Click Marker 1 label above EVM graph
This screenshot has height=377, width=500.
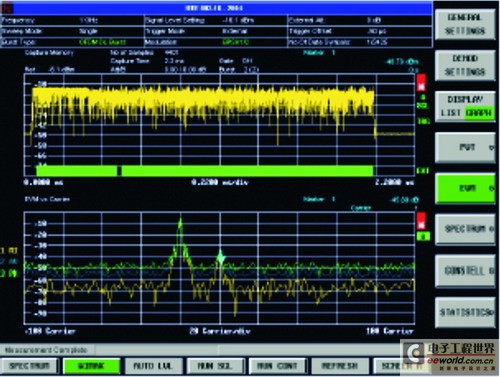[x=319, y=199]
